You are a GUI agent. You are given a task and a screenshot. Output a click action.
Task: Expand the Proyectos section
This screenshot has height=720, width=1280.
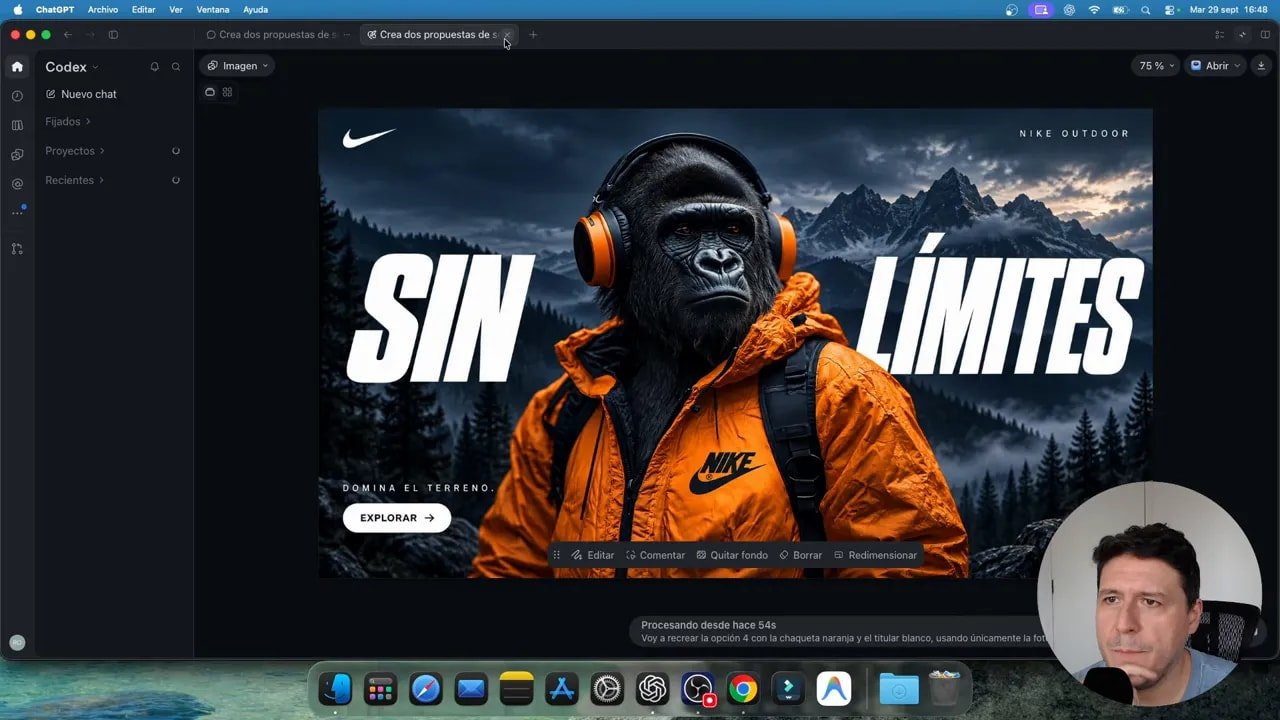coord(75,151)
